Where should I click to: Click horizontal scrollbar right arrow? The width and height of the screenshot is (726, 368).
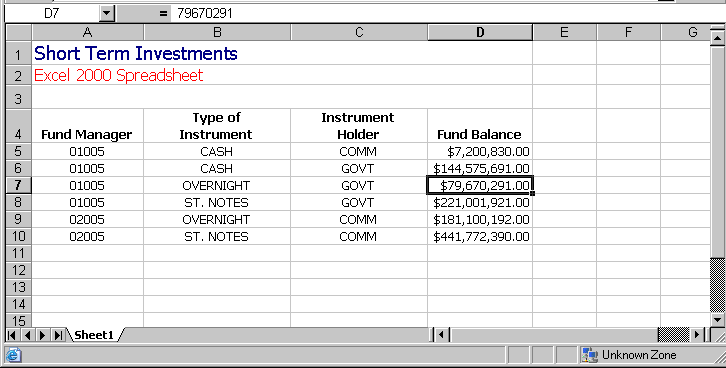(x=697, y=334)
